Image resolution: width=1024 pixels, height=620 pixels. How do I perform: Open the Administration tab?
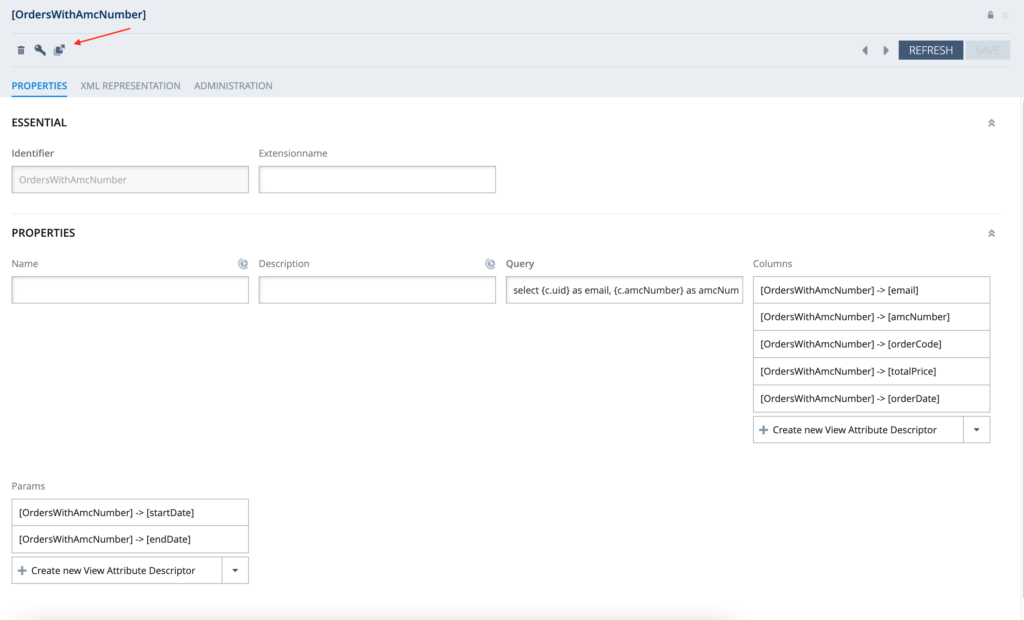[x=233, y=86]
